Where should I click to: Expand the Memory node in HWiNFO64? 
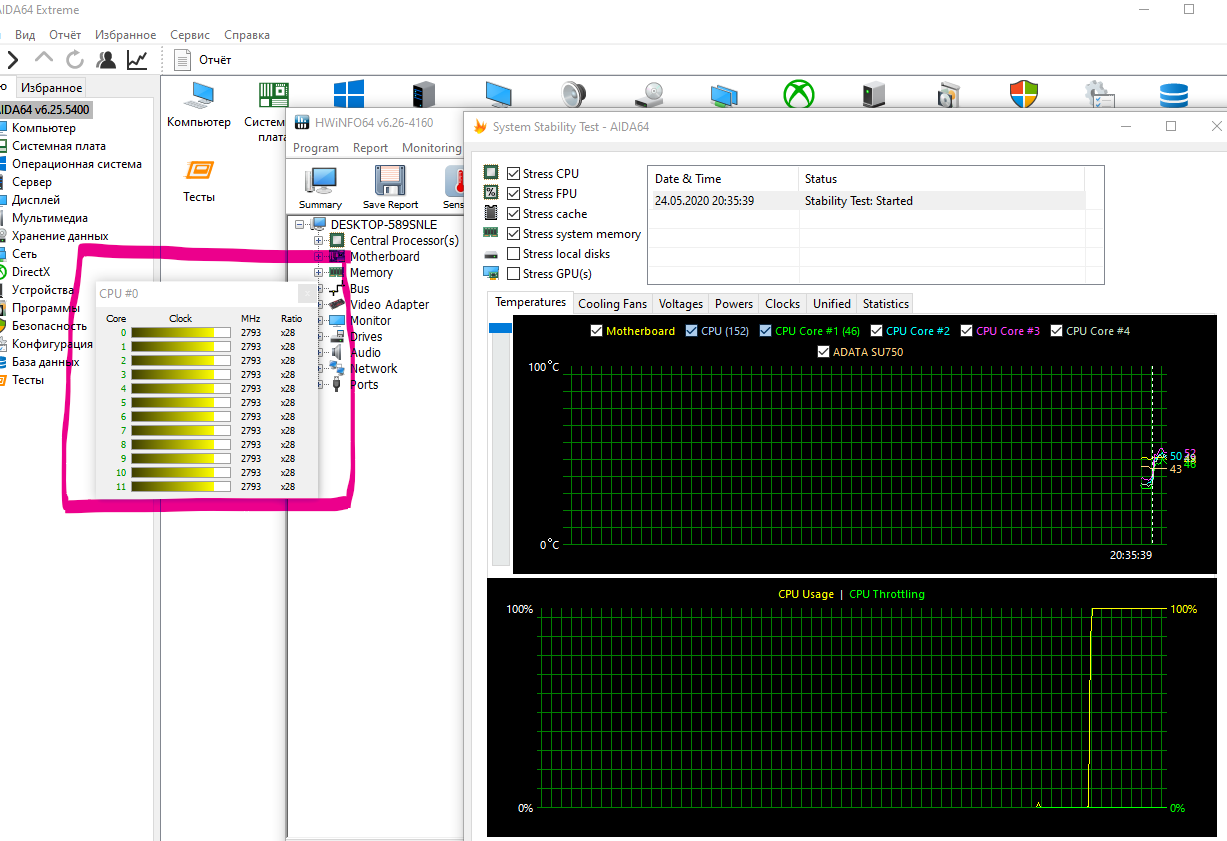click(x=319, y=272)
